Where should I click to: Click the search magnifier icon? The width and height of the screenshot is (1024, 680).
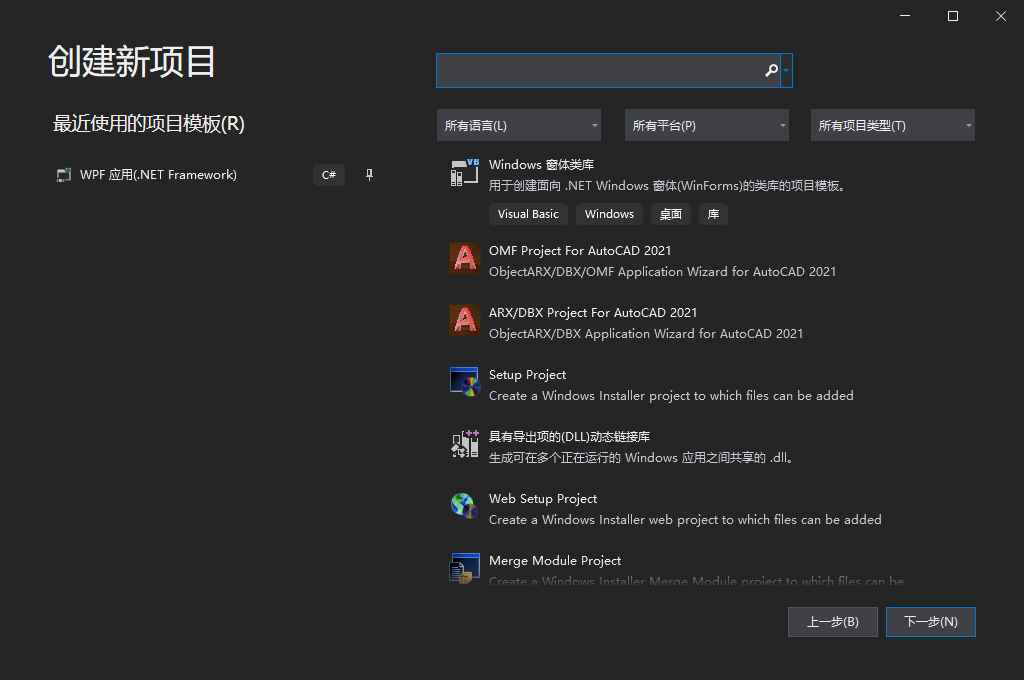[770, 70]
